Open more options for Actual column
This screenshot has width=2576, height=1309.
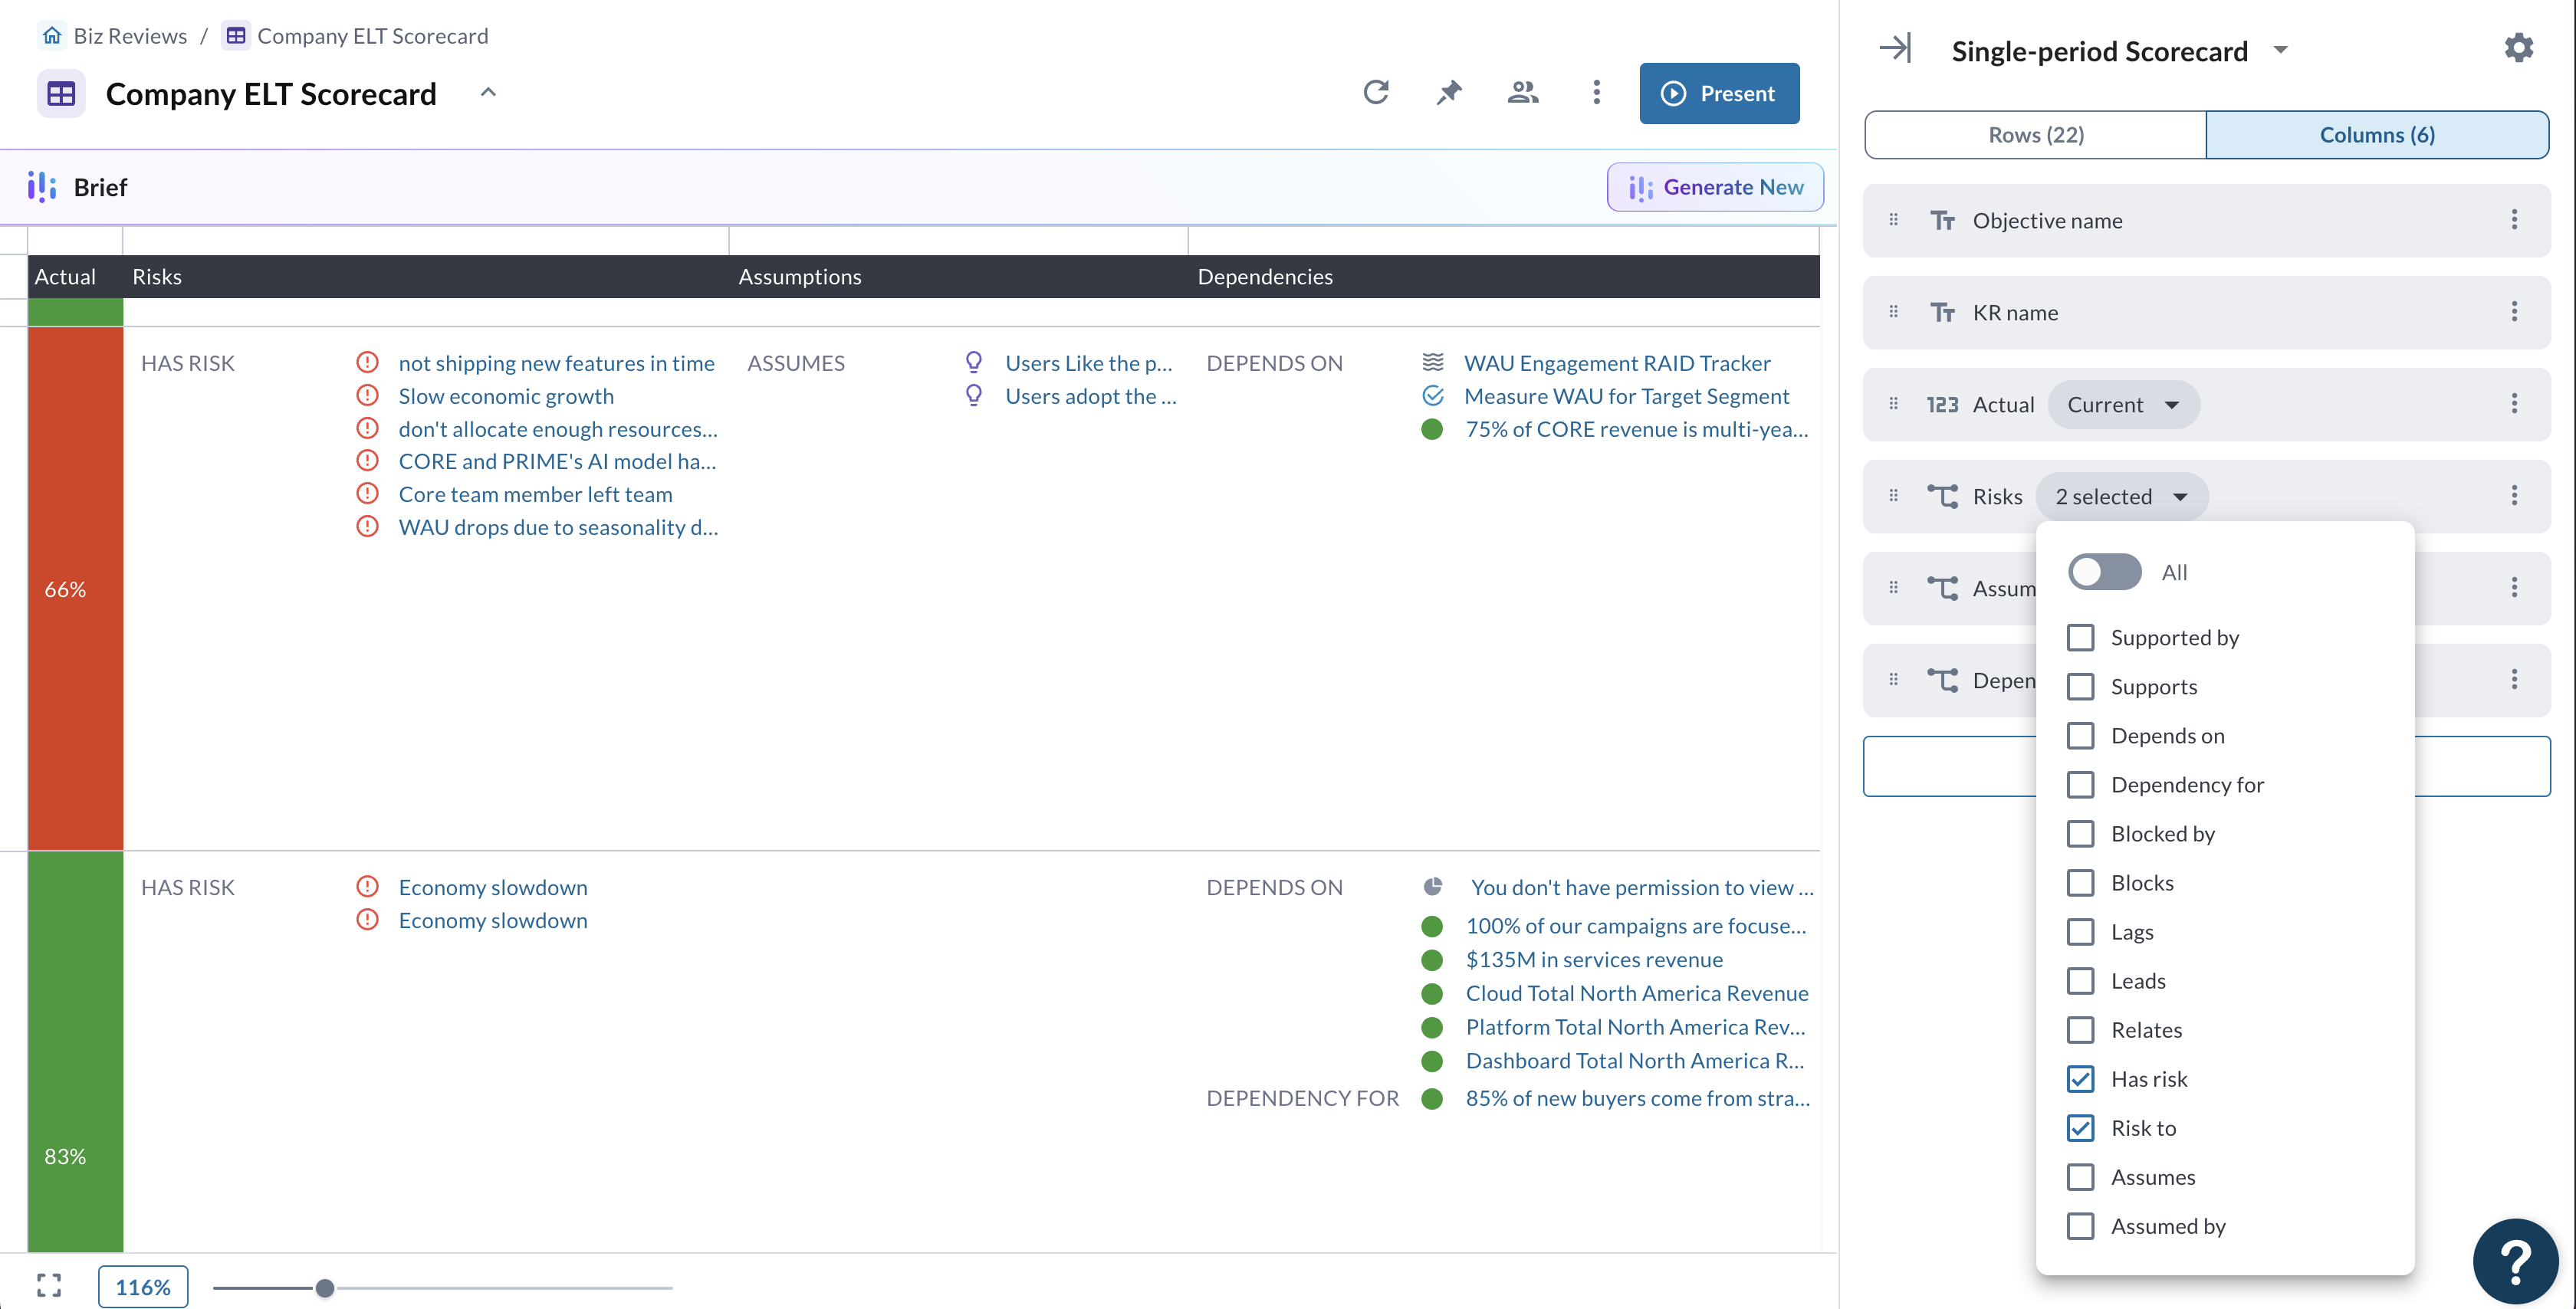[2514, 404]
